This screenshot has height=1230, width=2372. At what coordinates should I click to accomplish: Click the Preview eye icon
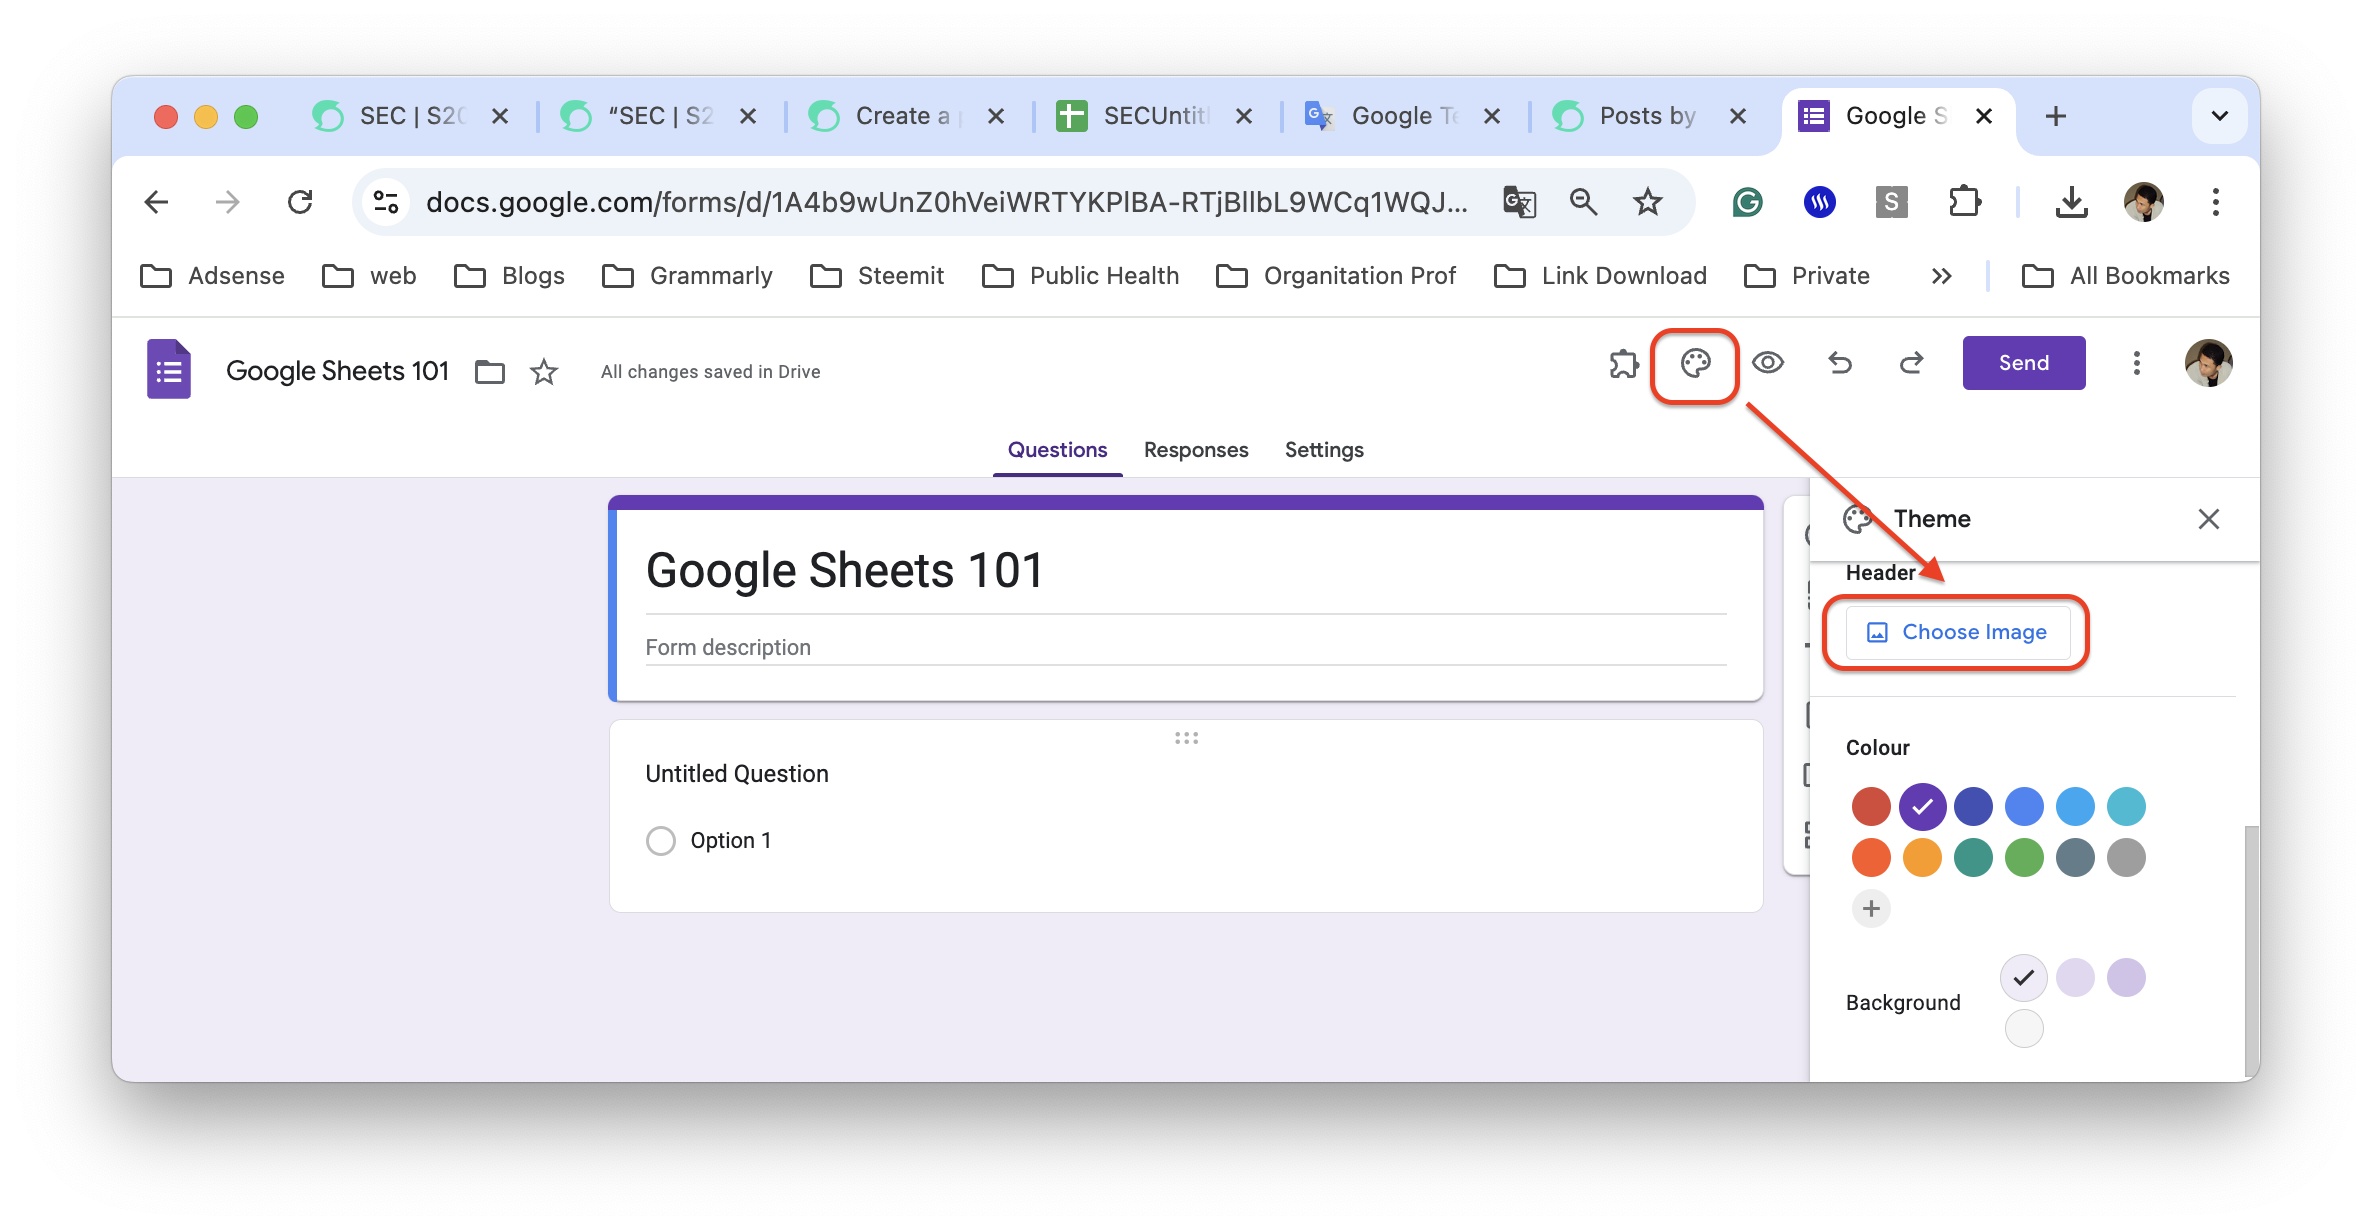click(x=1767, y=363)
